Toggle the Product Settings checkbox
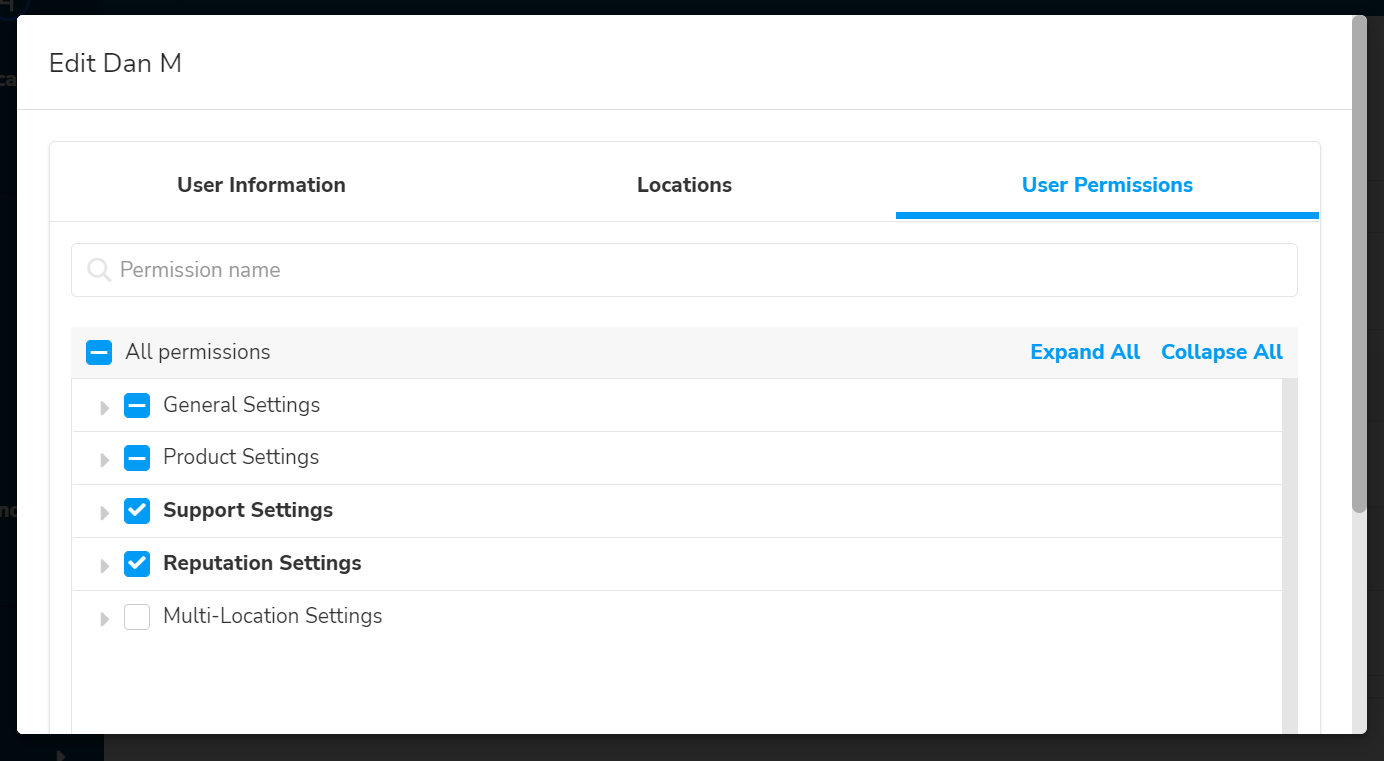 coord(137,458)
